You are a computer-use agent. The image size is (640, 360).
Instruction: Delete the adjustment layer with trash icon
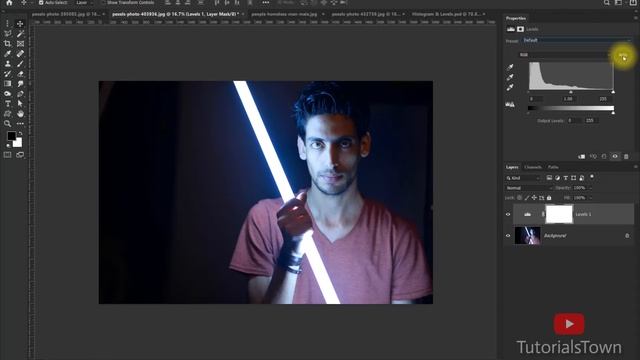click(x=626, y=156)
